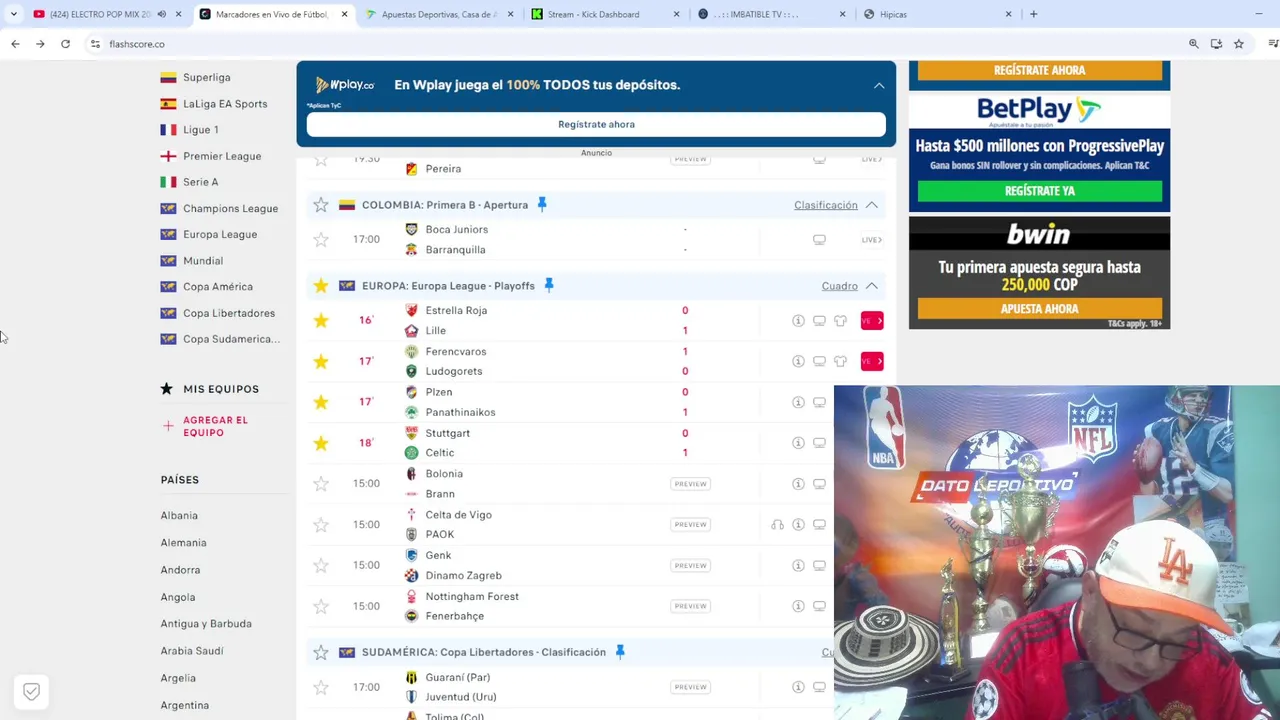The height and width of the screenshot is (720, 1280).
Task: Open info icon for Guaraní vs Juventud
Action: point(798,687)
